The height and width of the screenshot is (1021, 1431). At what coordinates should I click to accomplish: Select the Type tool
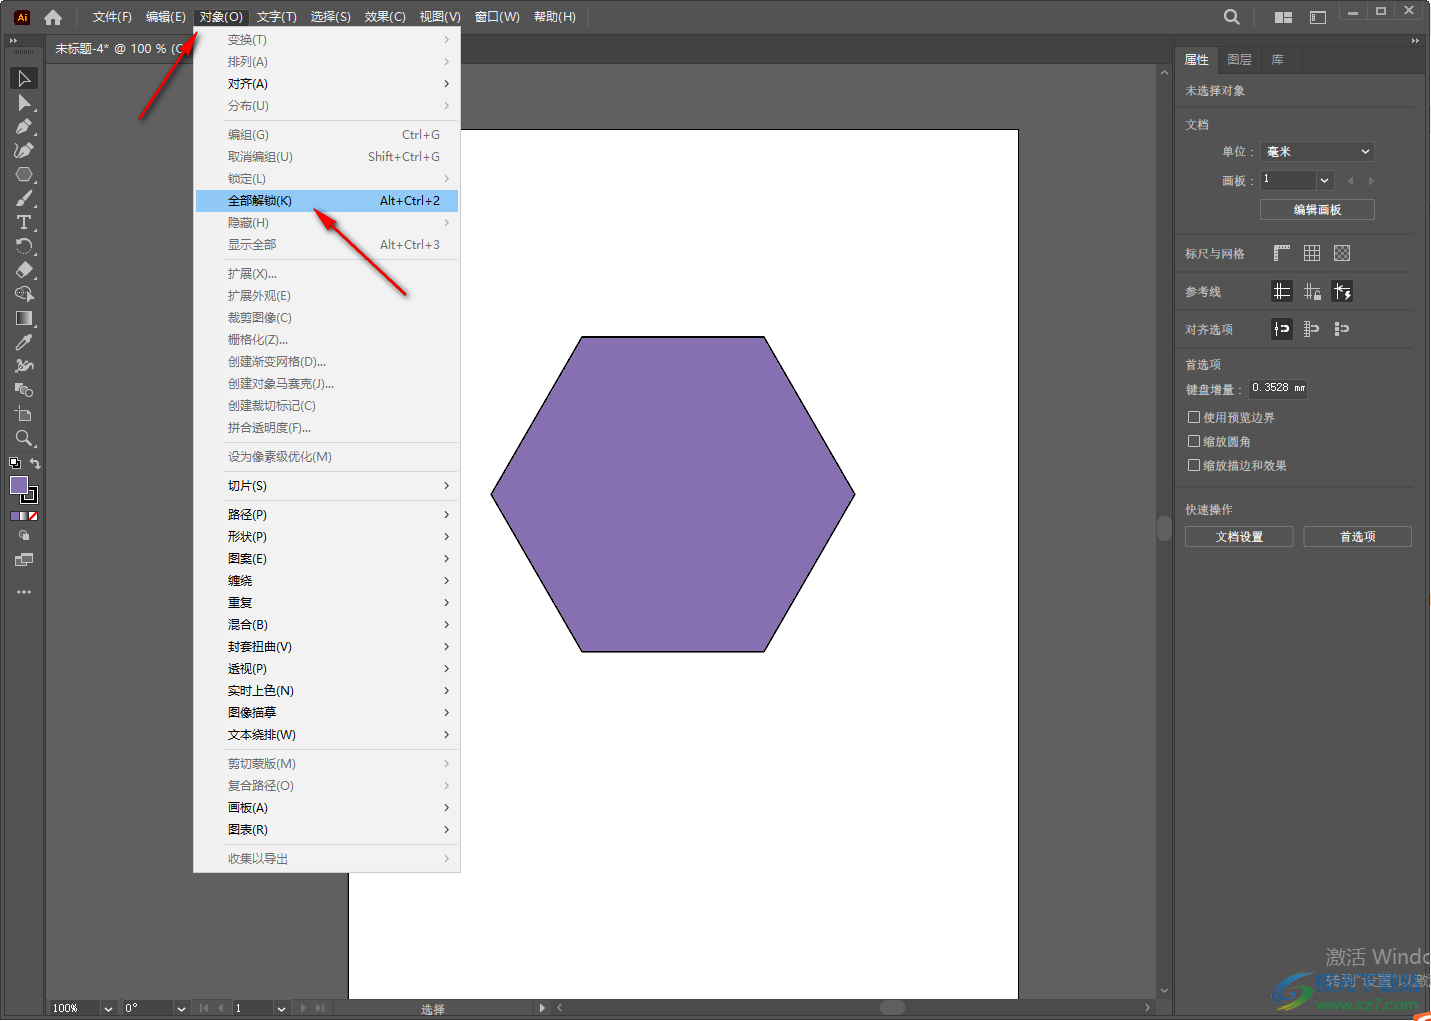(24, 222)
